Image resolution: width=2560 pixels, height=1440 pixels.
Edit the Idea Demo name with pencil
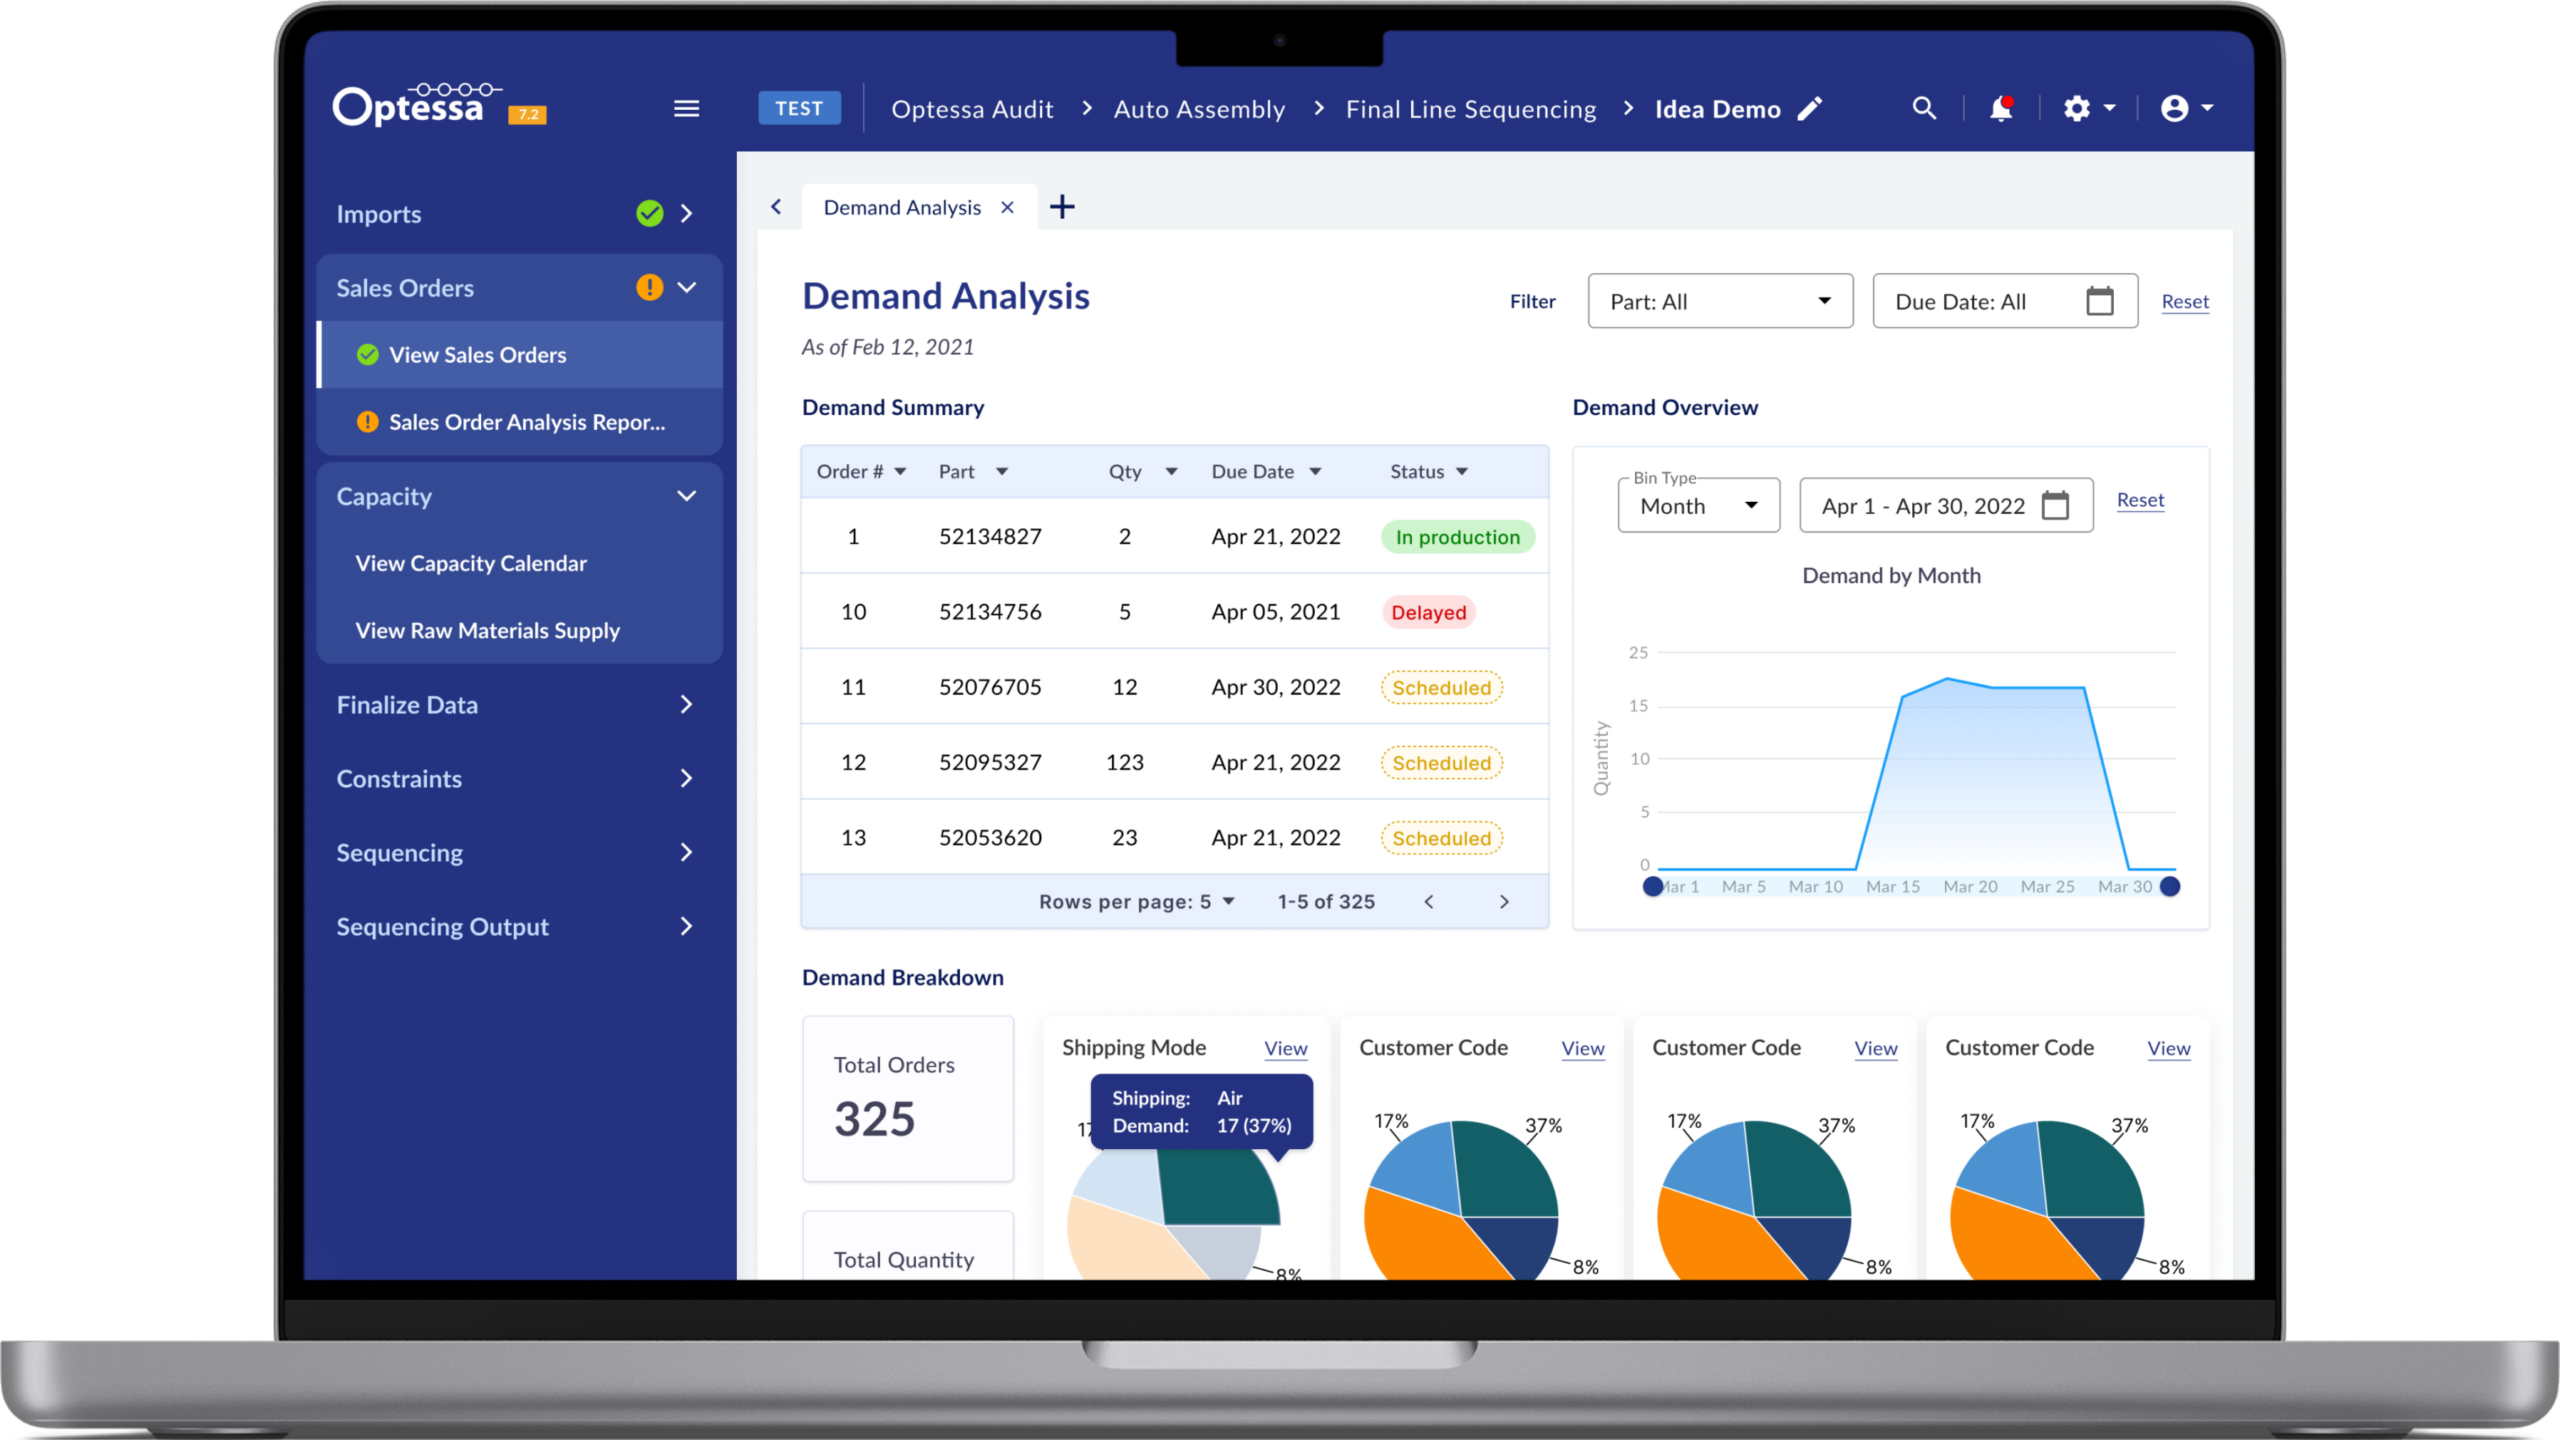pyautogui.click(x=1810, y=108)
